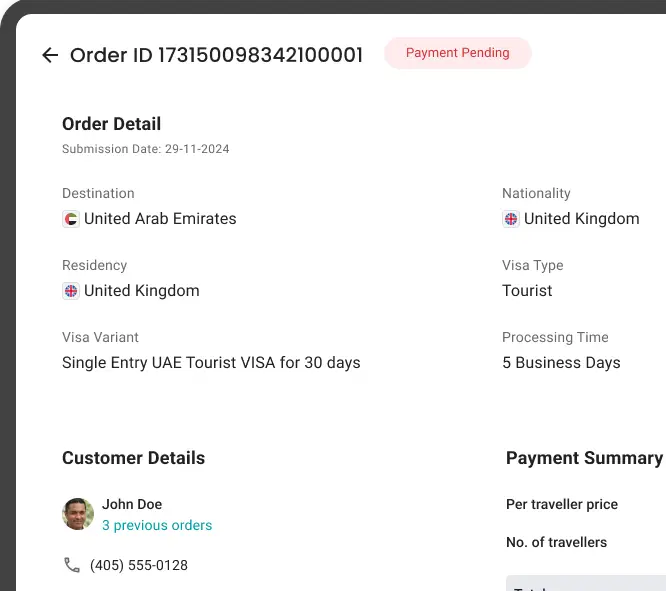Click the Tourist visa type value

coord(527,291)
